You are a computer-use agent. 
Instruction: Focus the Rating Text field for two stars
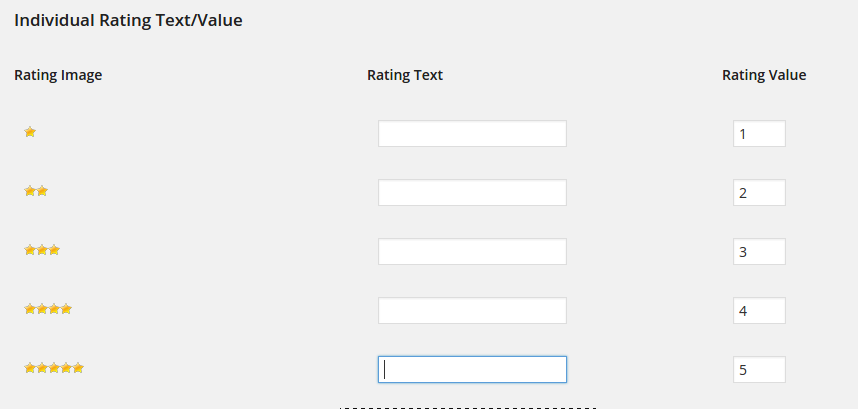click(x=472, y=193)
